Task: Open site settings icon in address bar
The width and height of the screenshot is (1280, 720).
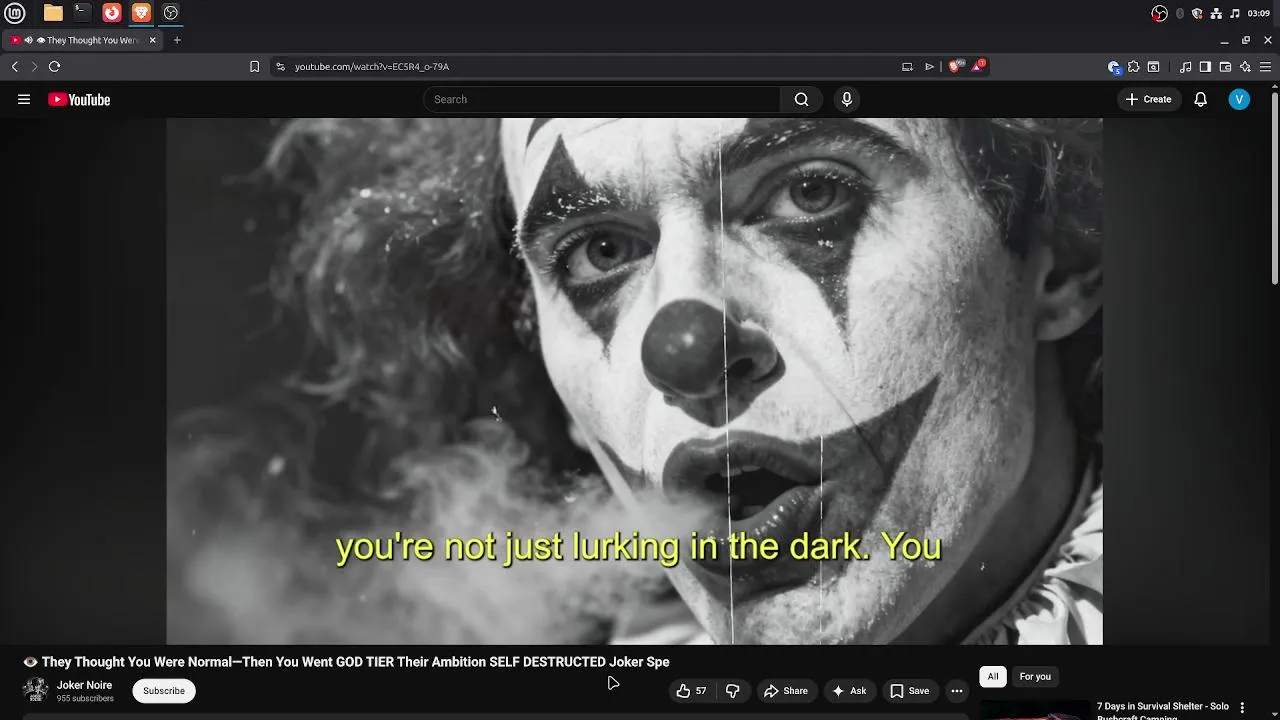Action: click(280, 66)
